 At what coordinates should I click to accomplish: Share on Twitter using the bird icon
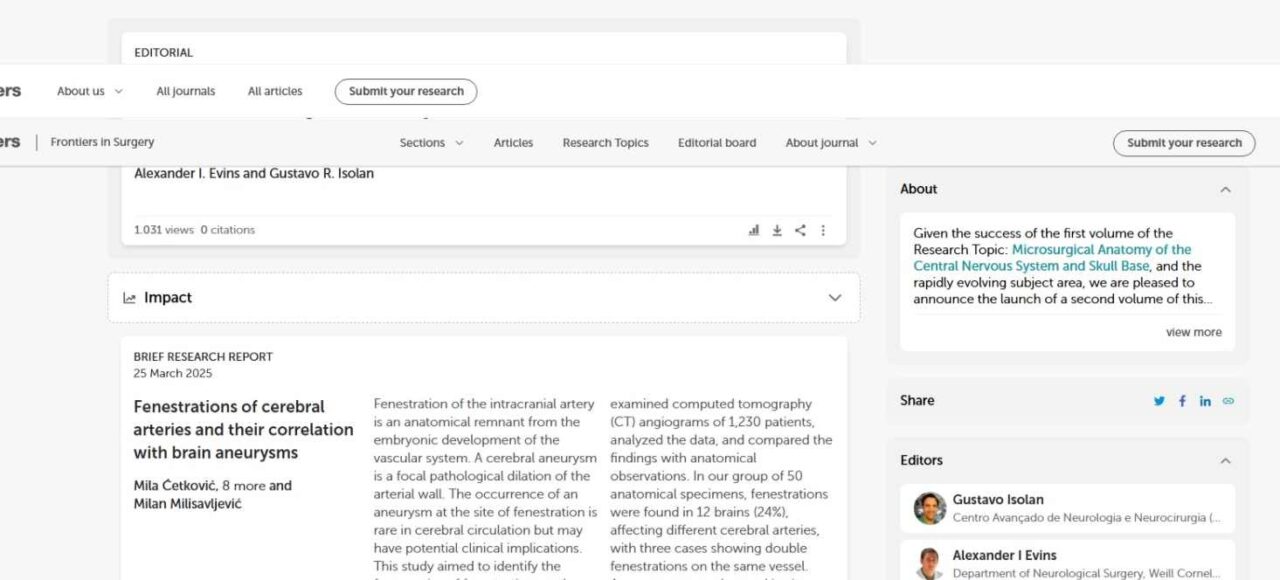(x=1159, y=401)
